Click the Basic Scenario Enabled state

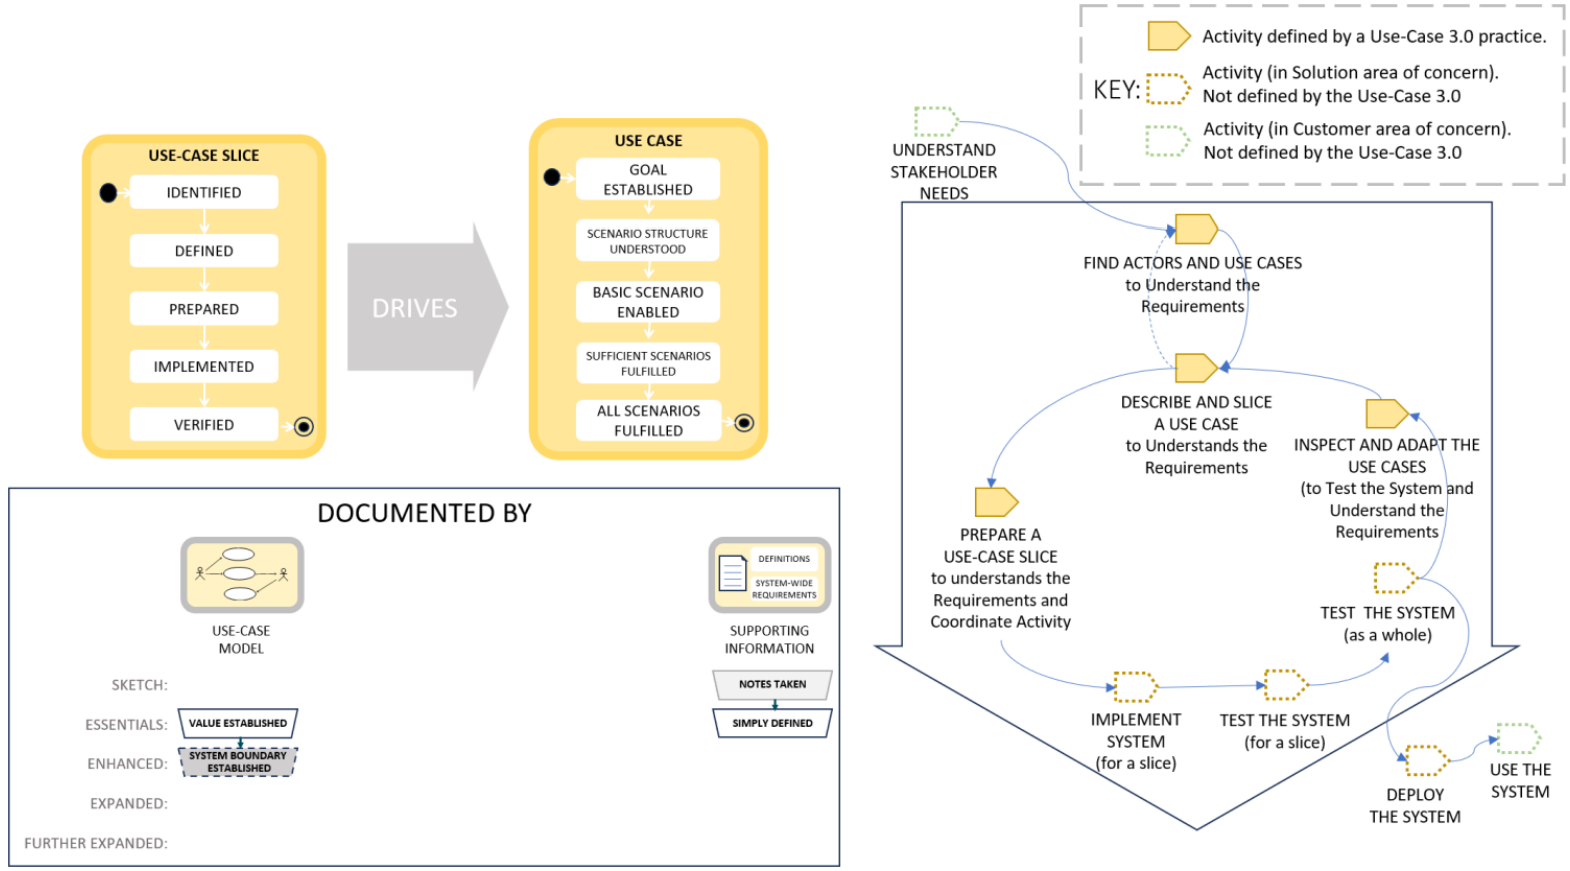pos(648,302)
